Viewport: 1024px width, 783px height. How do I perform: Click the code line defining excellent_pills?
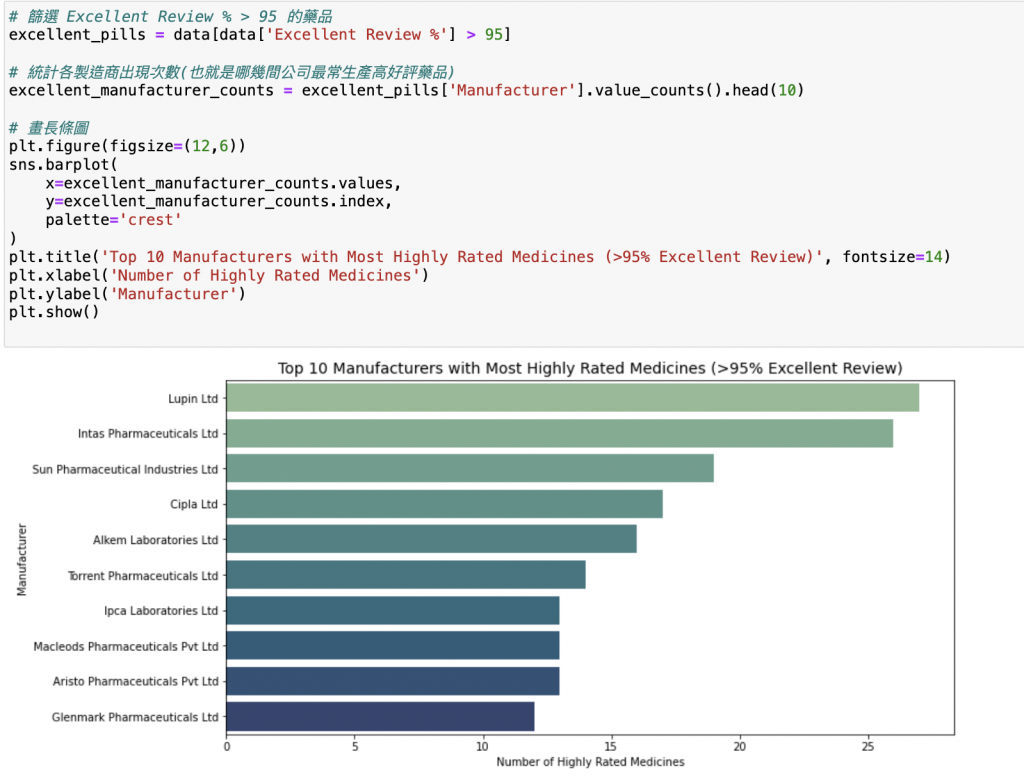(x=259, y=35)
